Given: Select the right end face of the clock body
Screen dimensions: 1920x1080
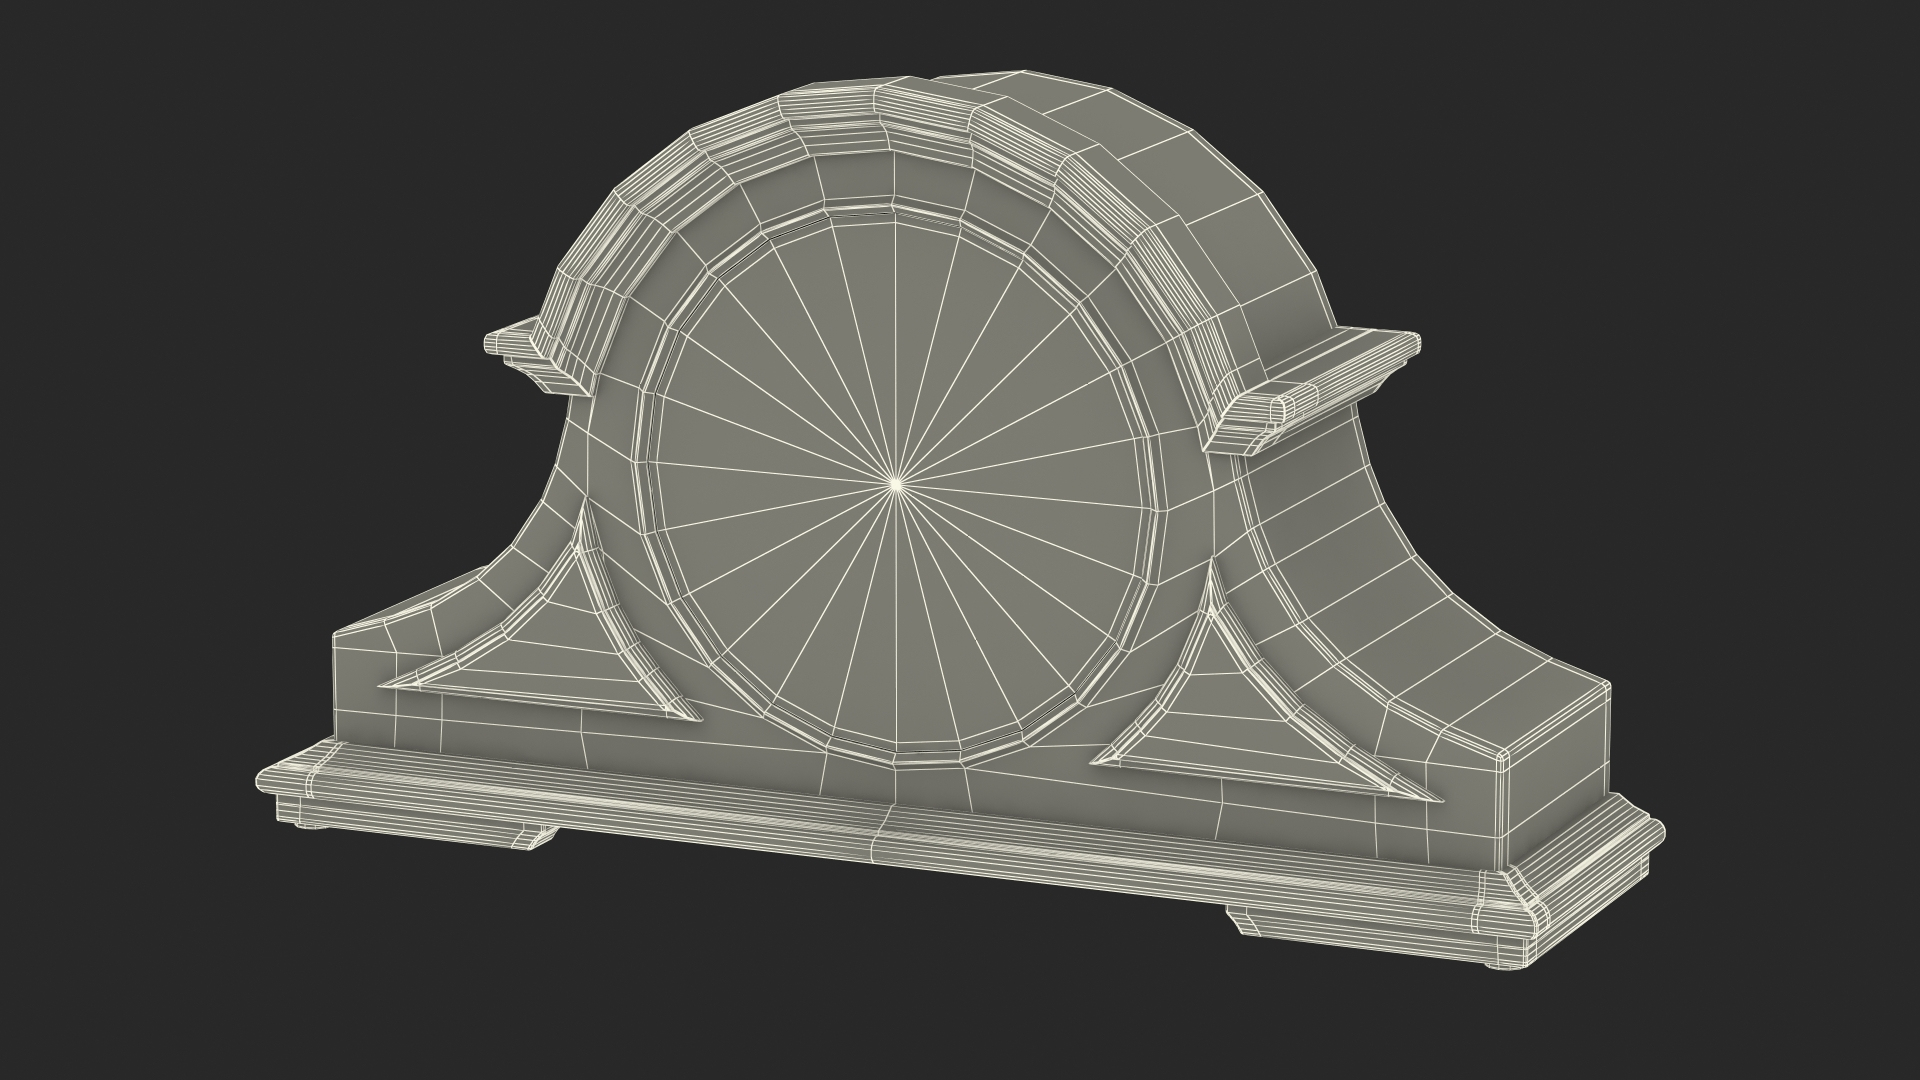Looking at the screenshot, I should [x=1555, y=775].
